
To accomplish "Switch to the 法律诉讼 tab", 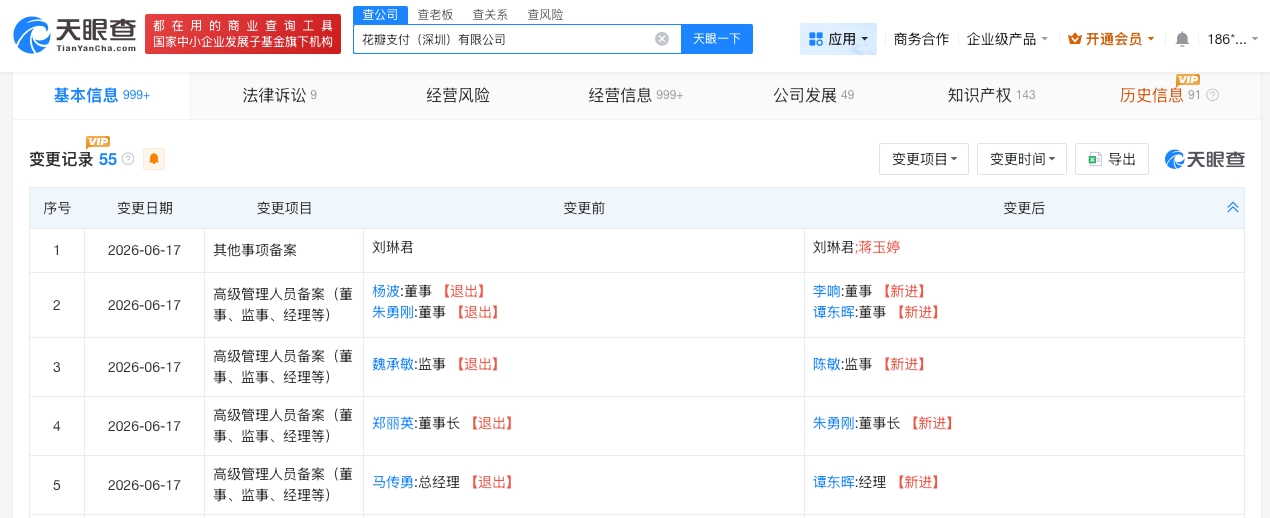I will pyautogui.click(x=280, y=95).
